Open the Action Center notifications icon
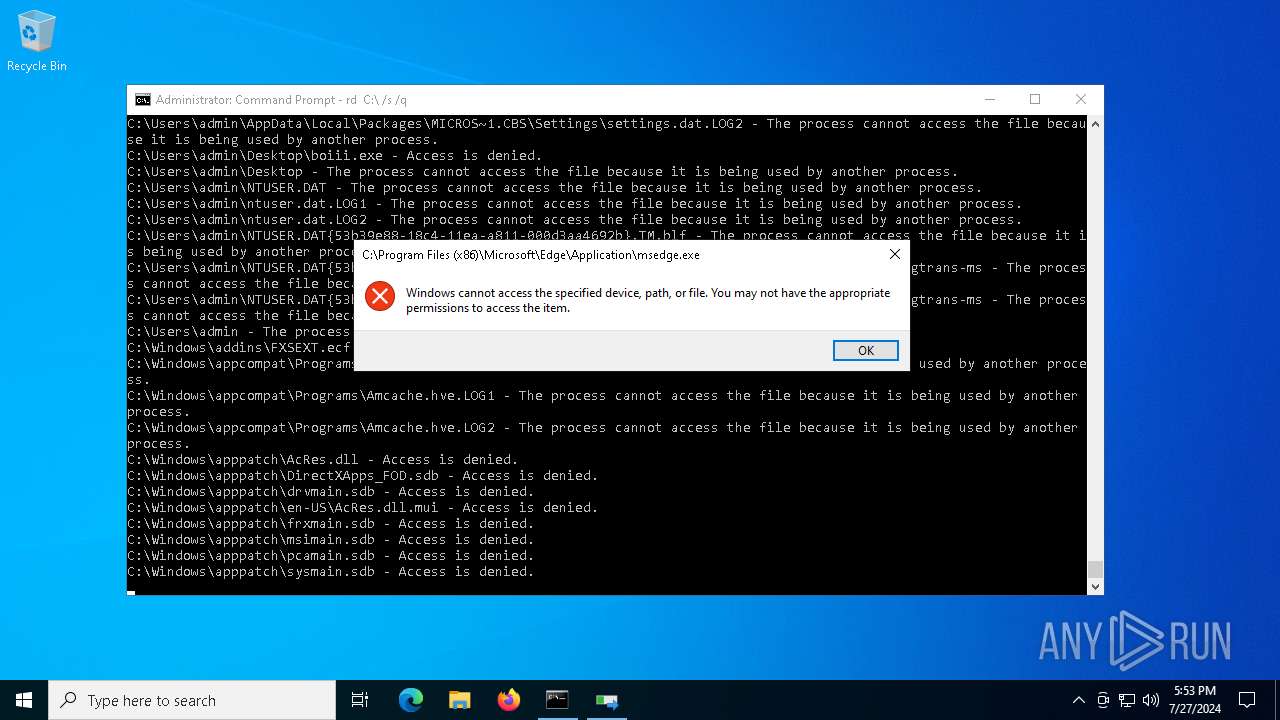The height and width of the screenshot is (720, 1280). [x=1247, y=700]
